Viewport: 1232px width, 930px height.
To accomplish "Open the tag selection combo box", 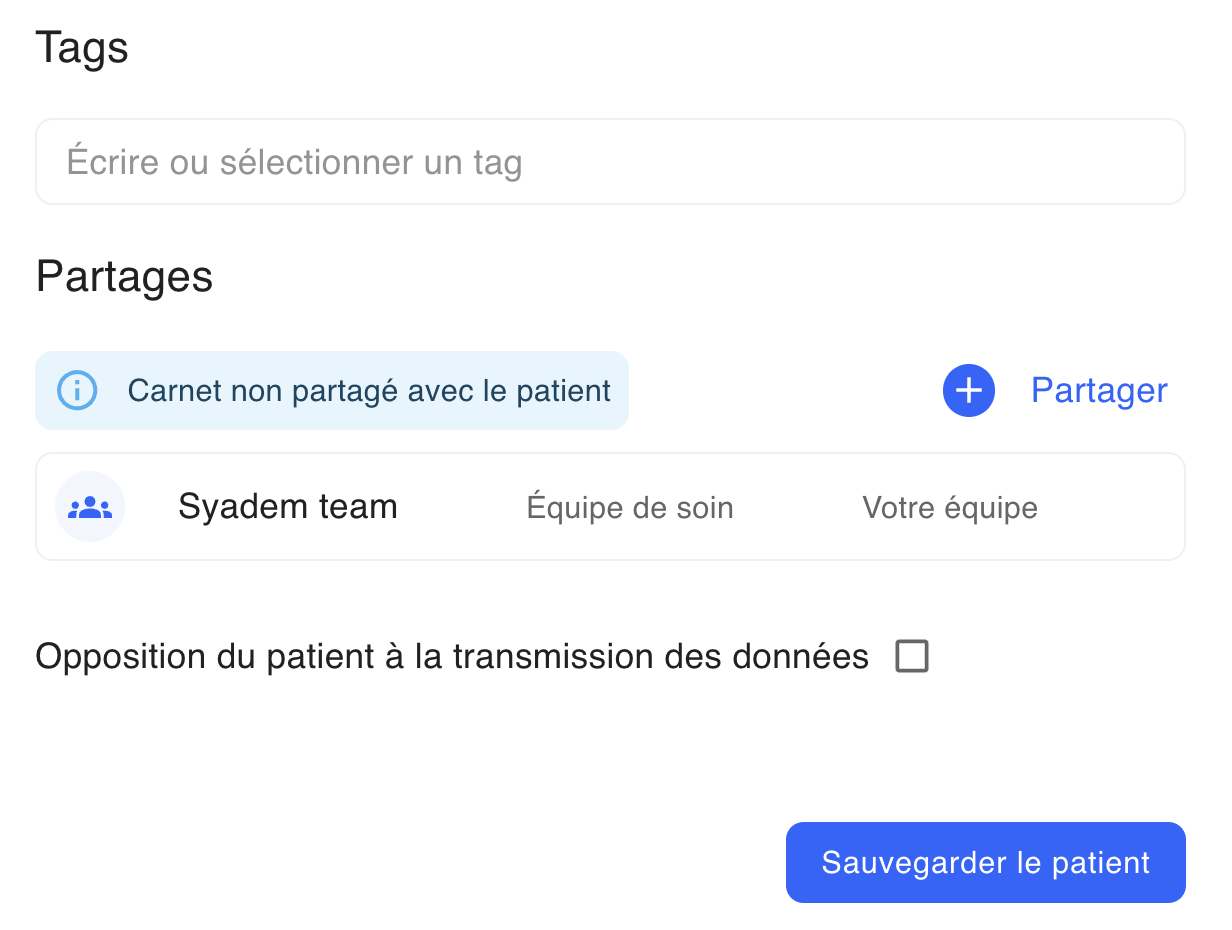I will coord(610,162).
